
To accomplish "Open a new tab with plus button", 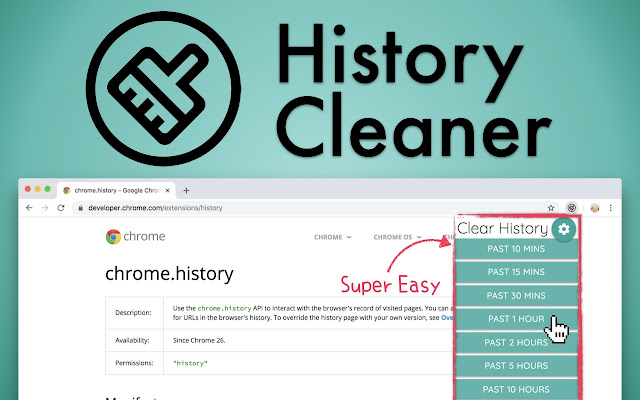I will pyautogui.click(x=186, y=191).
